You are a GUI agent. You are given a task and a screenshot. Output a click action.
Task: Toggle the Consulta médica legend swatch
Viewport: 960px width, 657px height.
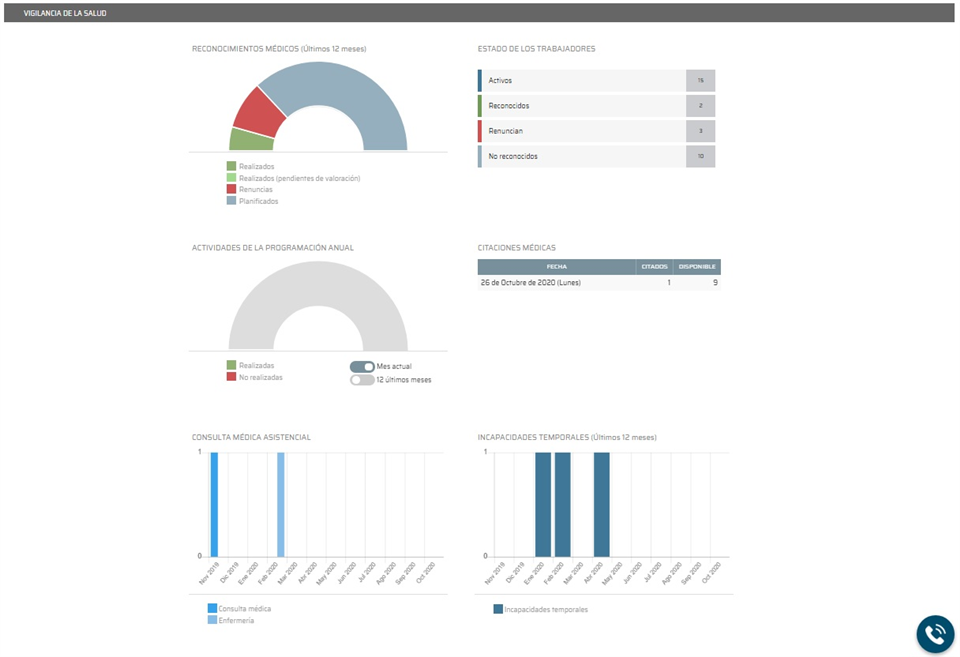click(x=213, y=608)
